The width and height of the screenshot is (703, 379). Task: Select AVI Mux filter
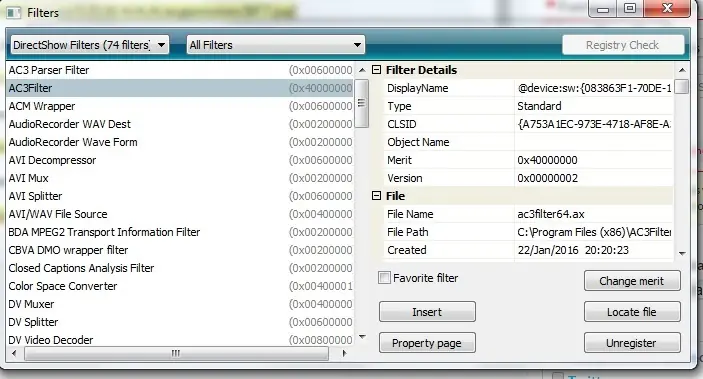(180, 178)
